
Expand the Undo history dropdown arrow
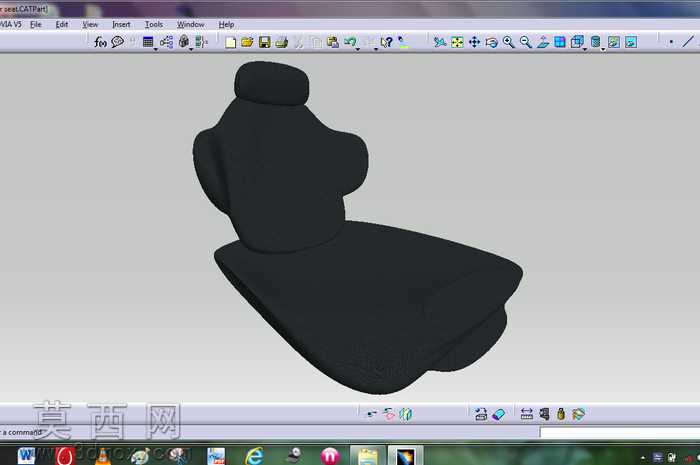click(358, 49)
